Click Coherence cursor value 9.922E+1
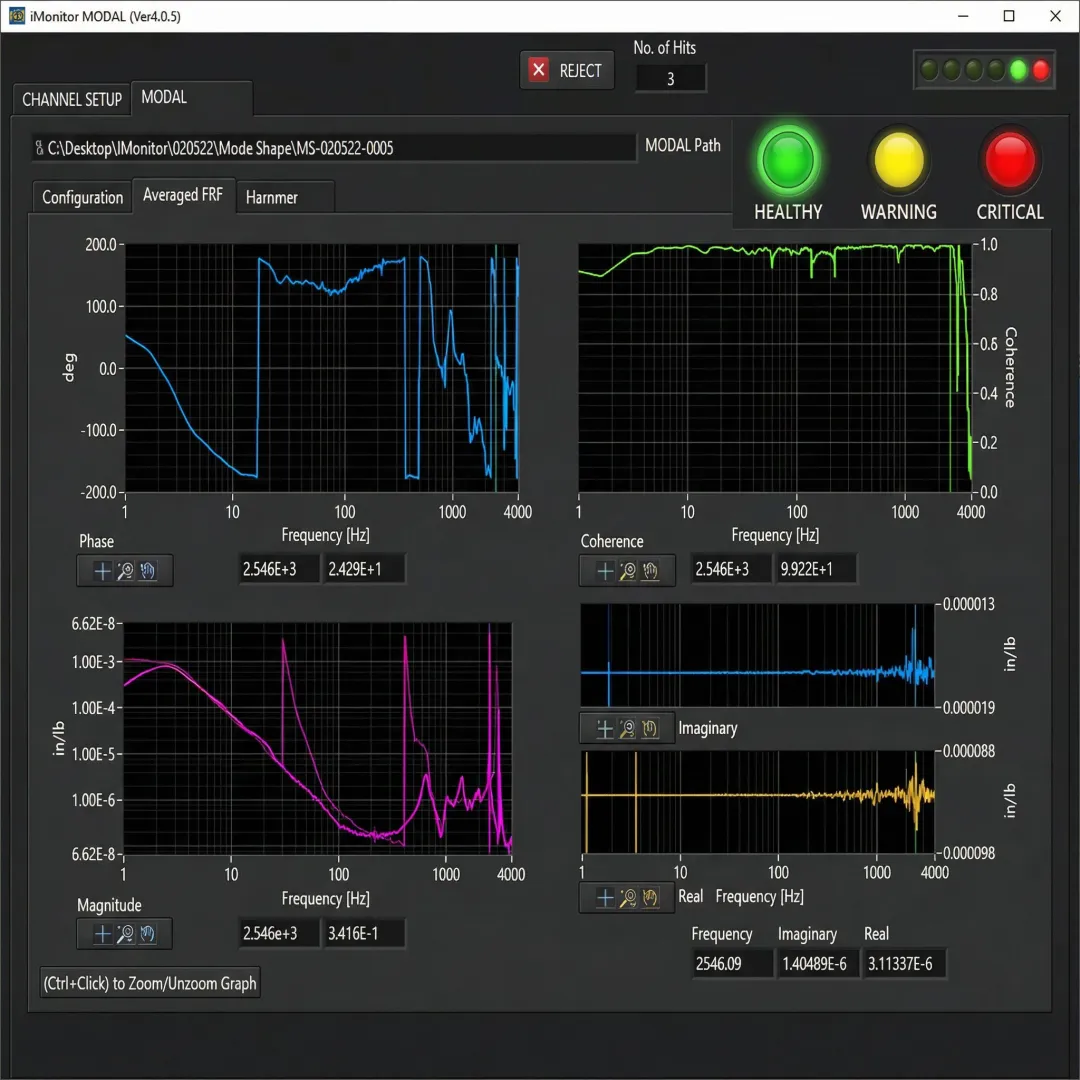The height and width of the screenshot is (1080, 1080). pos(816,570)
